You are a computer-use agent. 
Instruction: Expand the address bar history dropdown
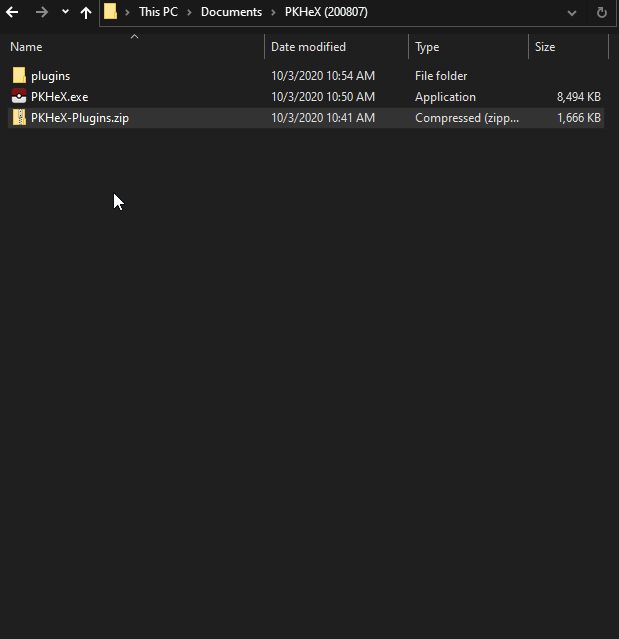[x=572, y=13]
